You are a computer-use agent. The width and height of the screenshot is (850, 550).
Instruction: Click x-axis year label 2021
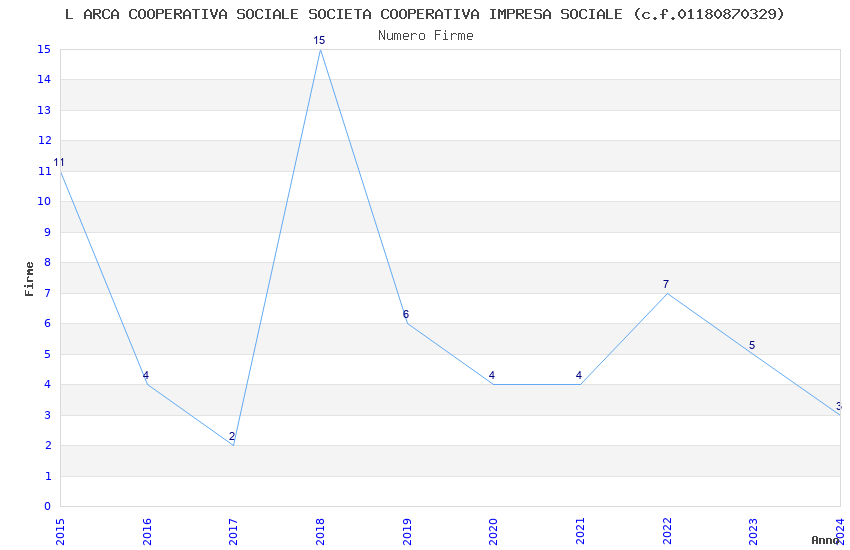(x=580, y=532)
